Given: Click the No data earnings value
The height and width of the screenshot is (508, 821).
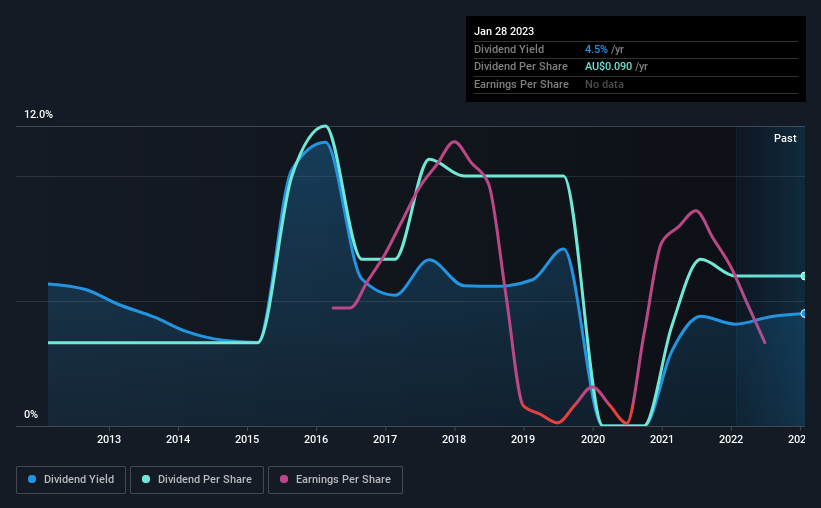Looking at the screenshot, I should (604, 84).
